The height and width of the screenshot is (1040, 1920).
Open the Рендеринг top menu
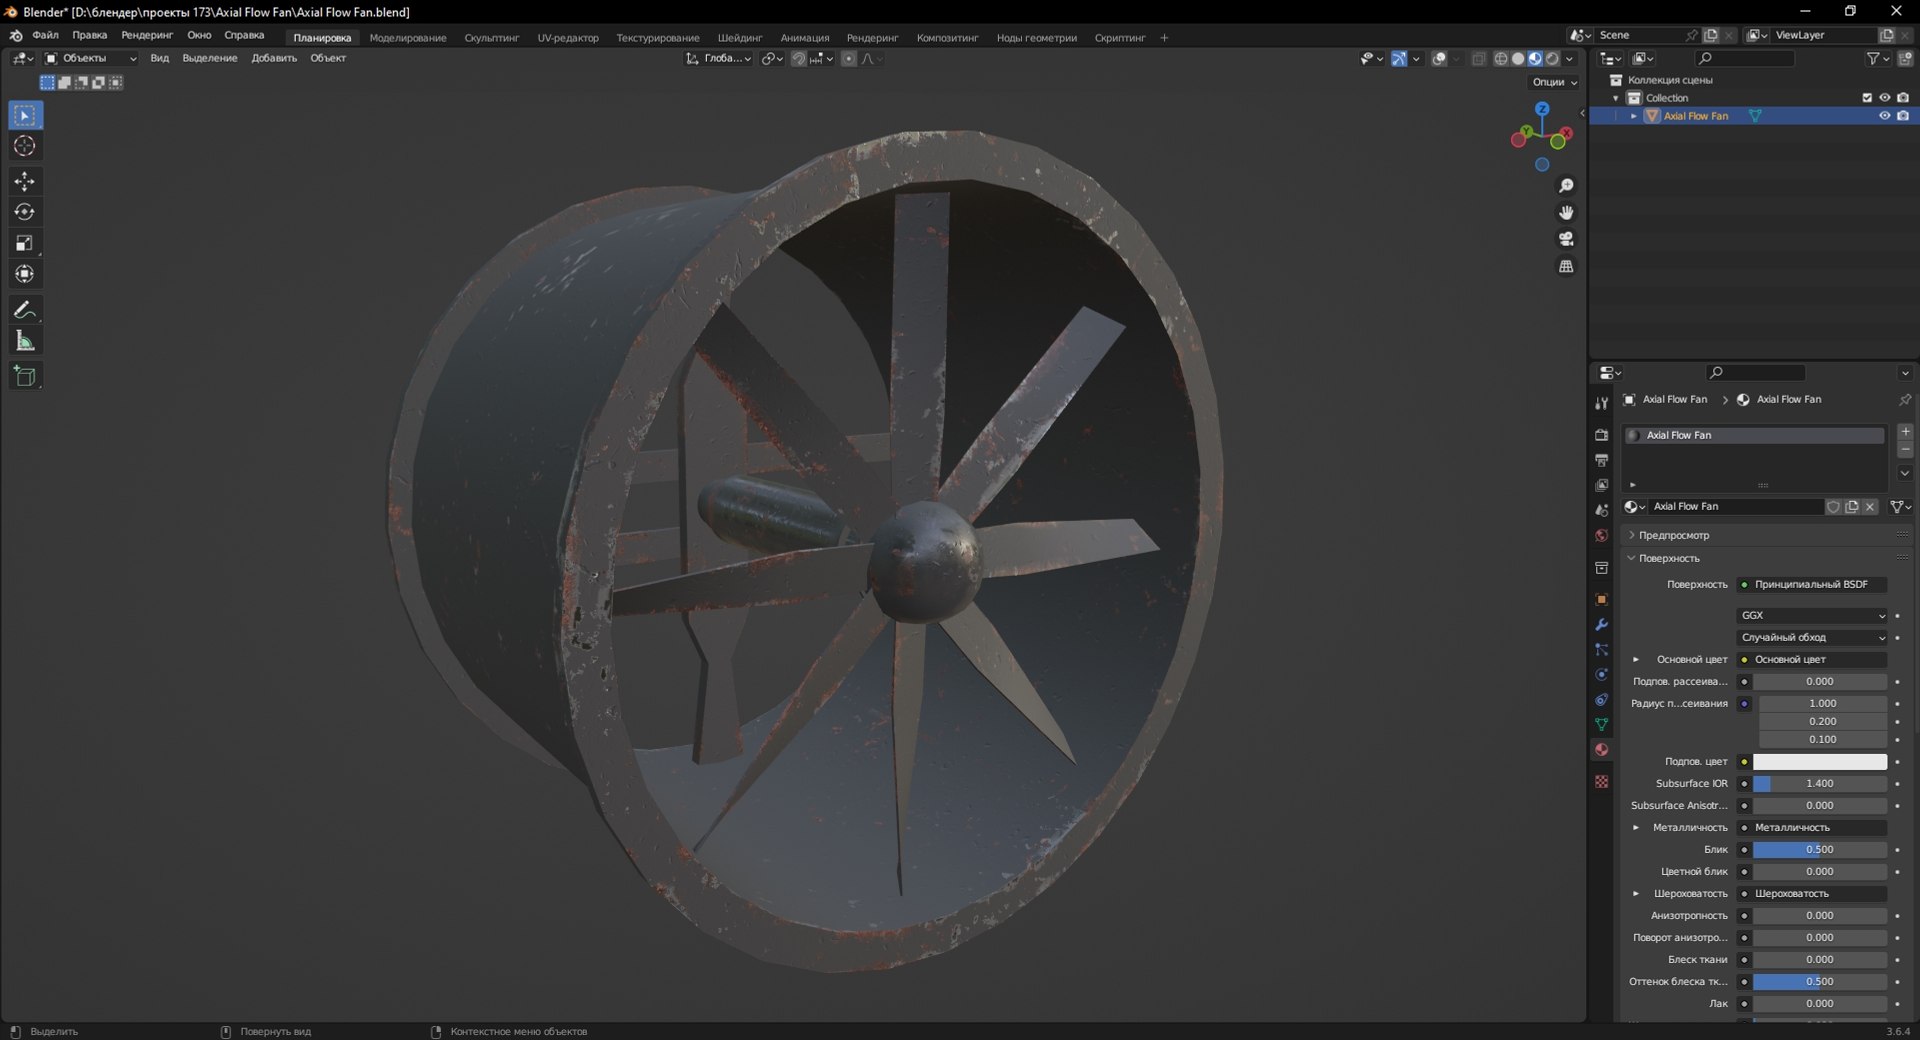pyautogui.click(x=147, y=35)
